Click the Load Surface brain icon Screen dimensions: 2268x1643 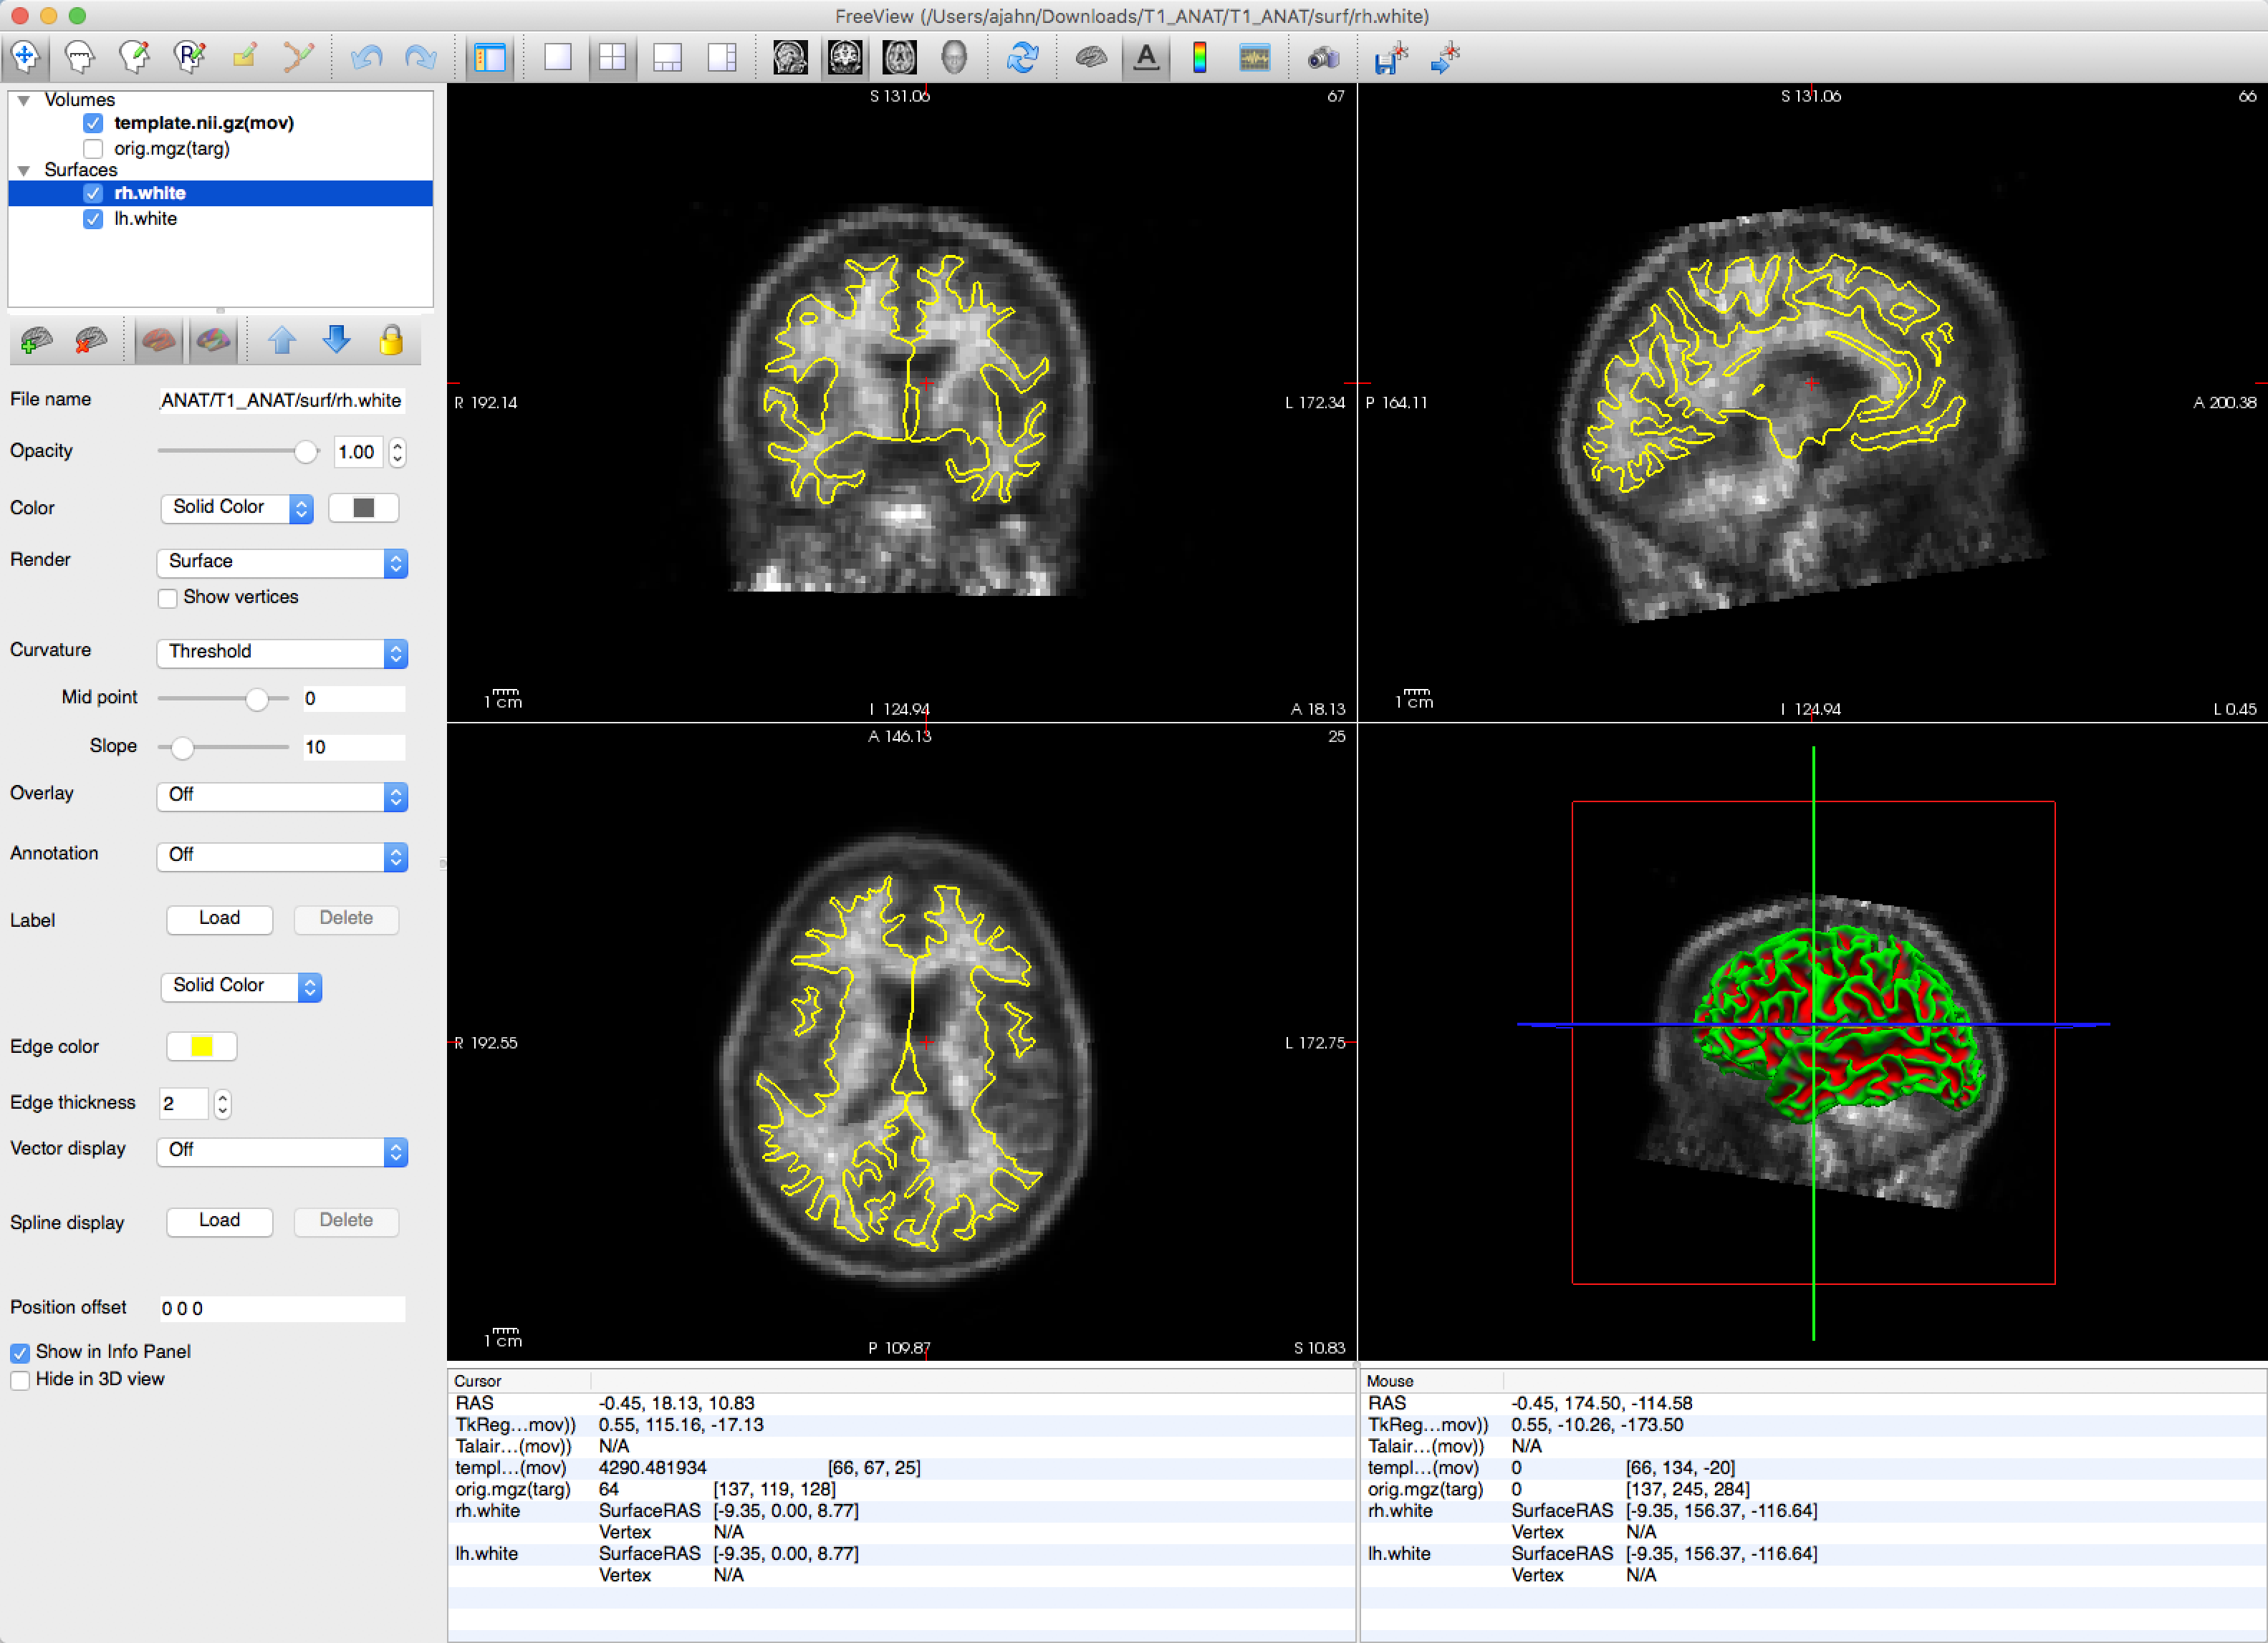(x=37, y=341)
